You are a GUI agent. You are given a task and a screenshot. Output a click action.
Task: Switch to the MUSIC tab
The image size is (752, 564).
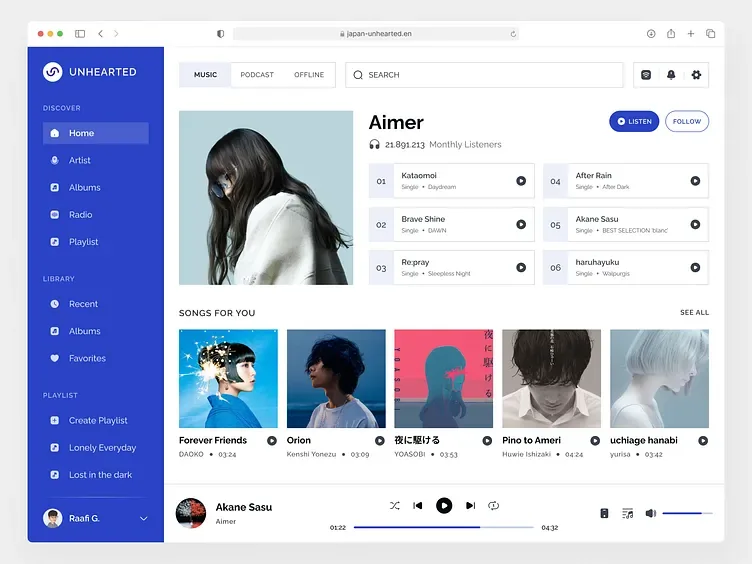pos(205,75)
